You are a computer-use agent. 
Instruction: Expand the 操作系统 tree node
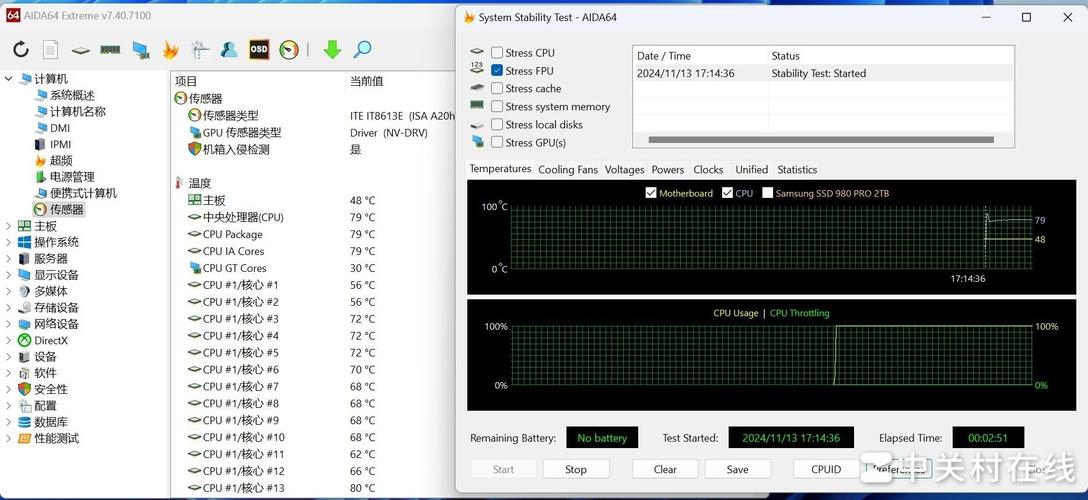point(8,242)
